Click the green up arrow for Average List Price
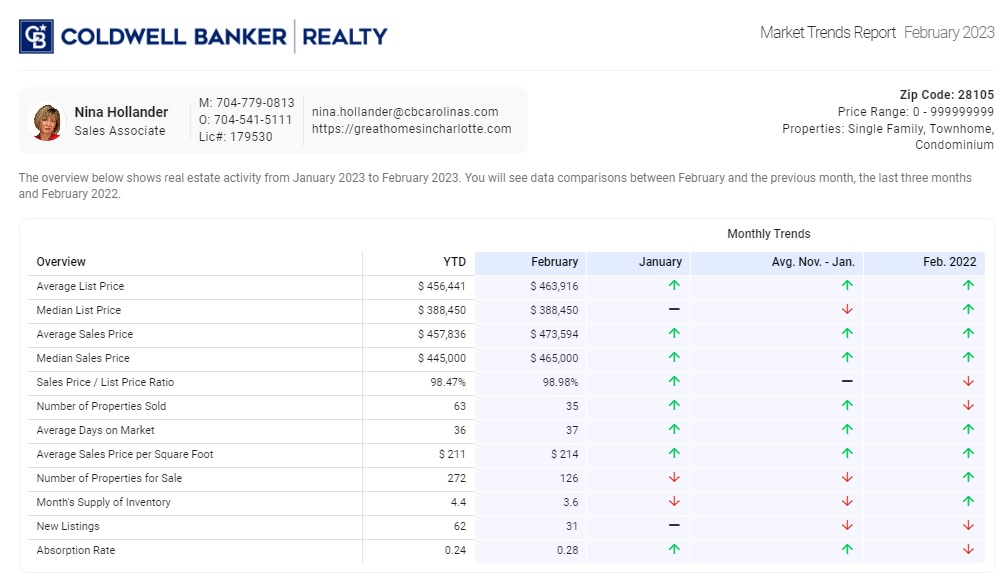This screenshot has height=576, width=1006. pos(674,286)
